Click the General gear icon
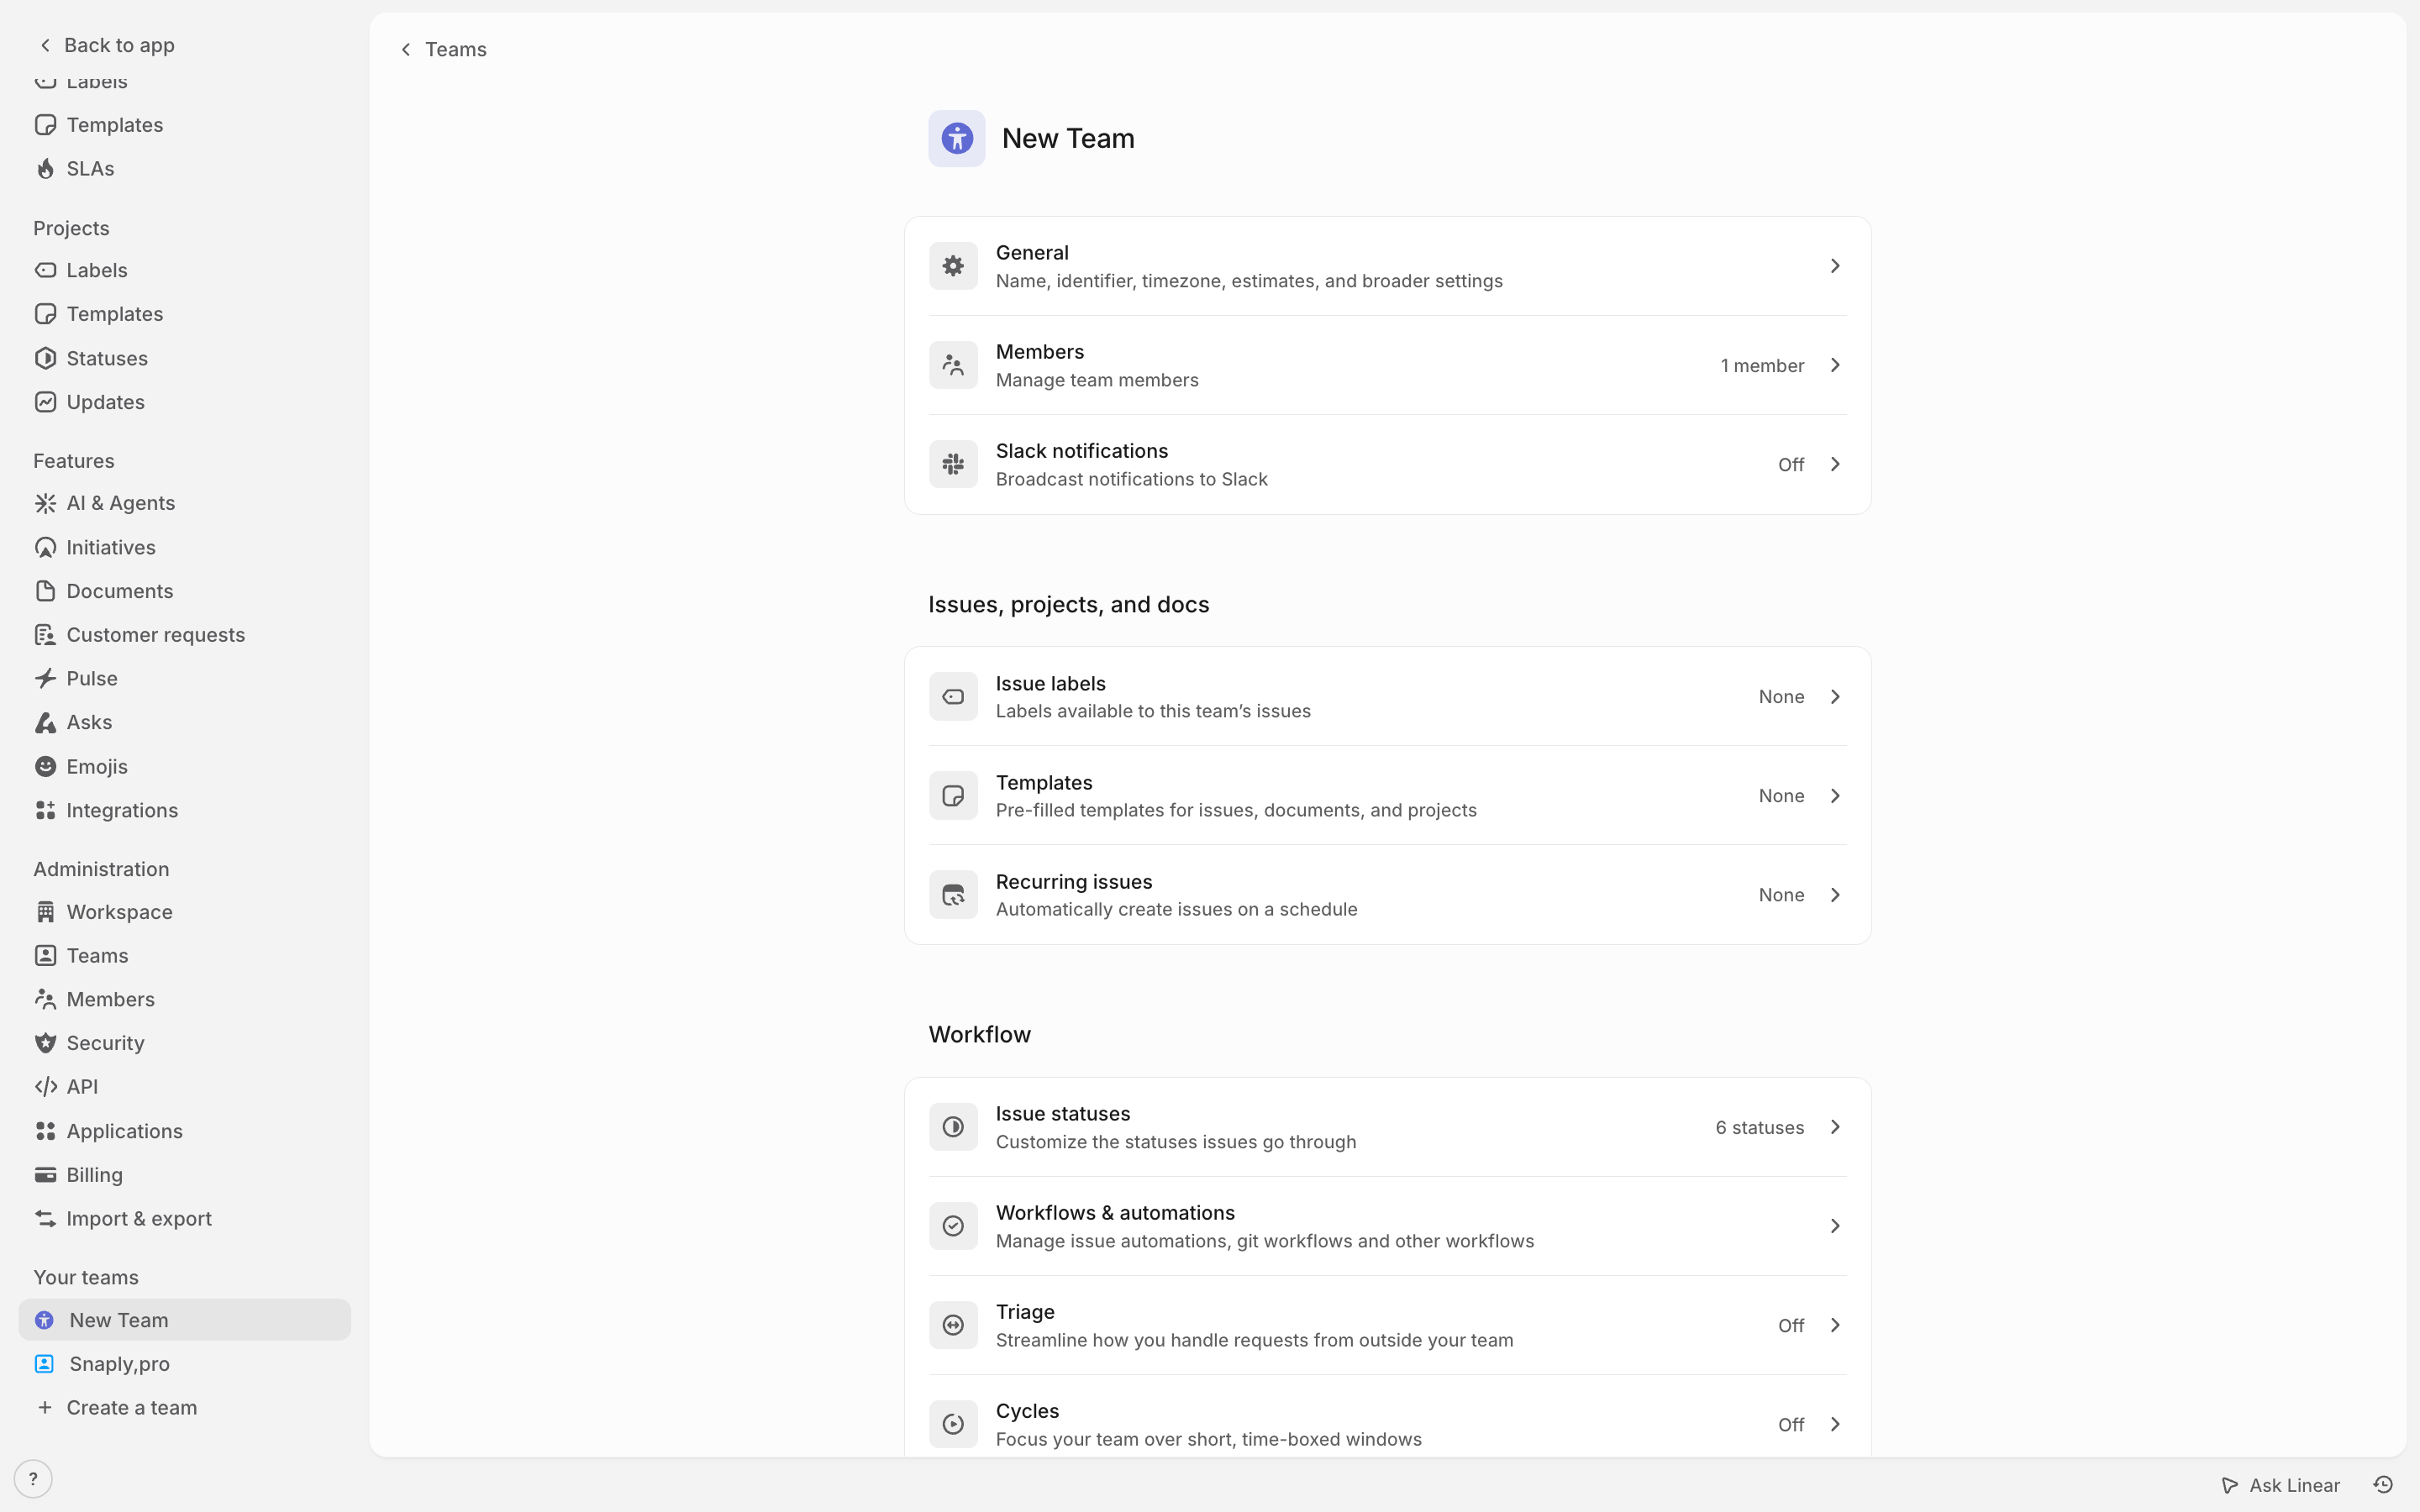 pos(953,266)
